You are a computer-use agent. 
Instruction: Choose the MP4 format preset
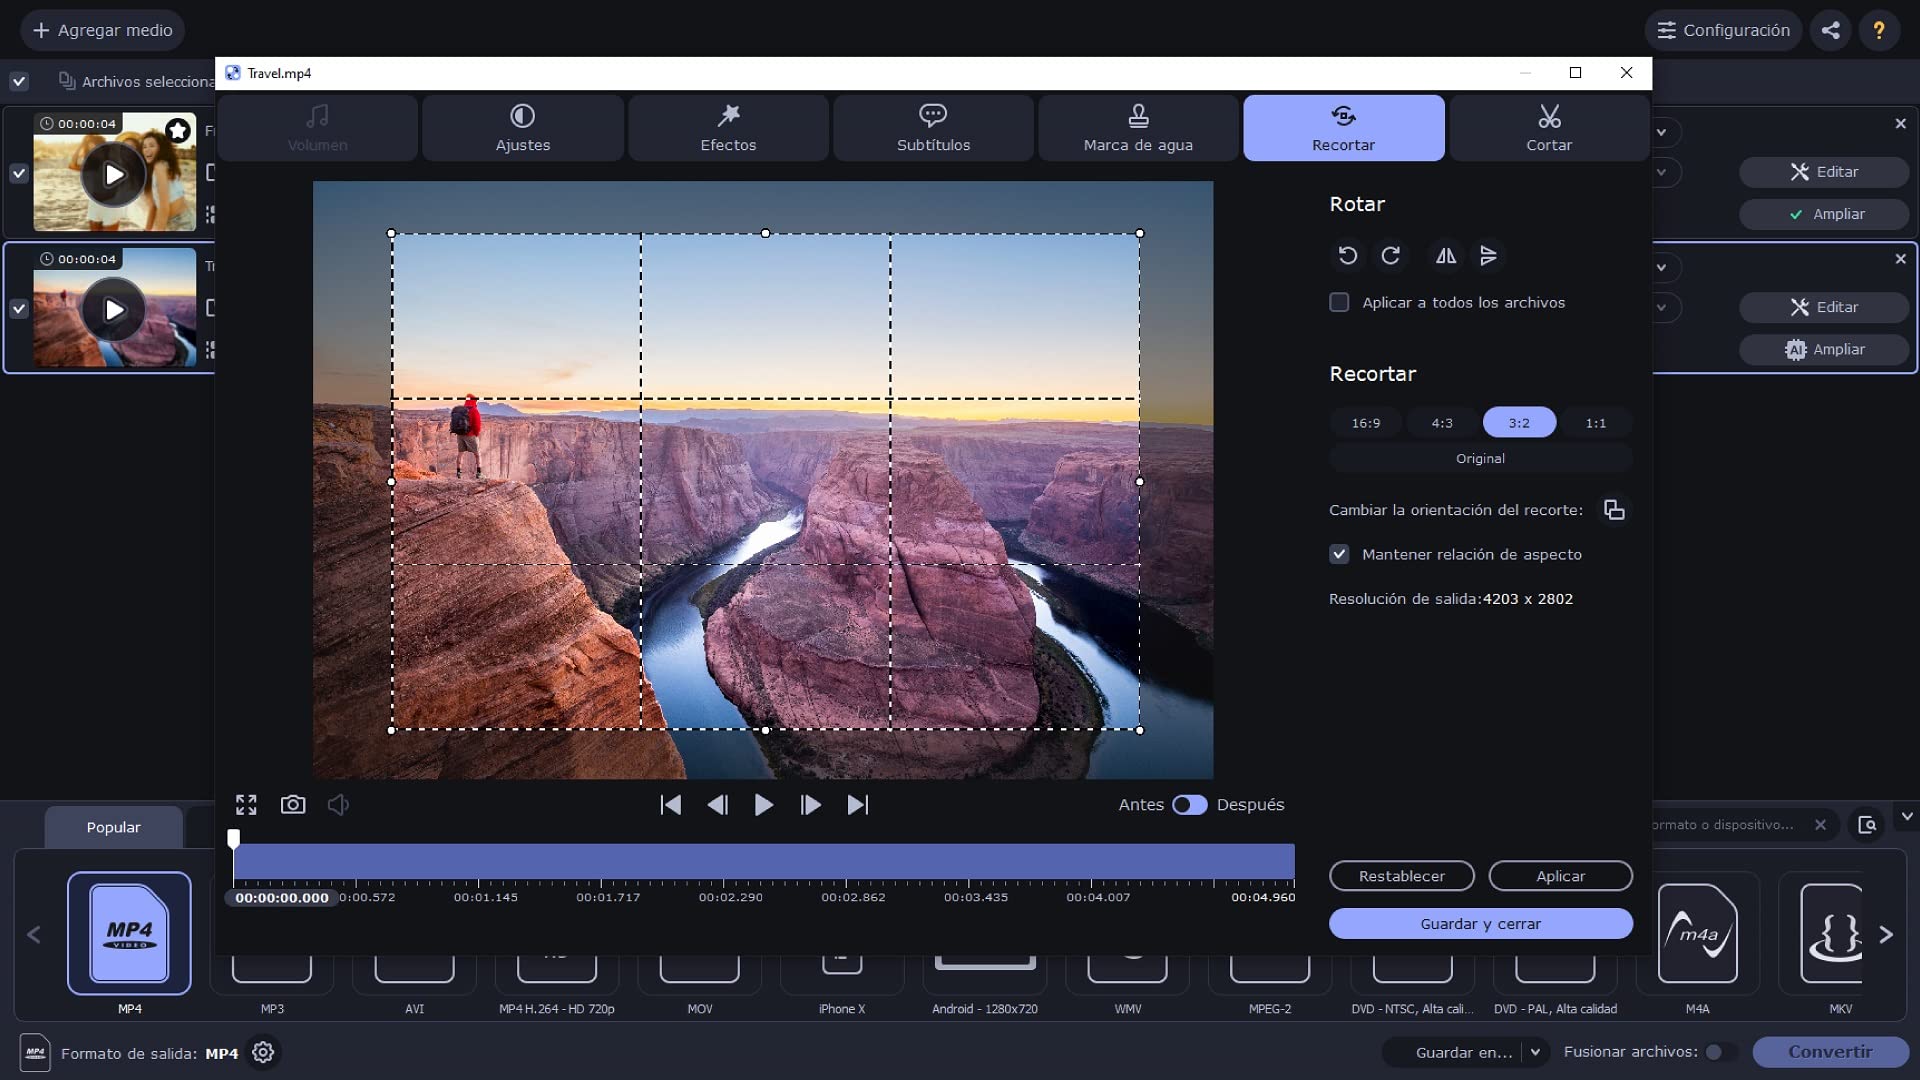click(x=129, y=933)
